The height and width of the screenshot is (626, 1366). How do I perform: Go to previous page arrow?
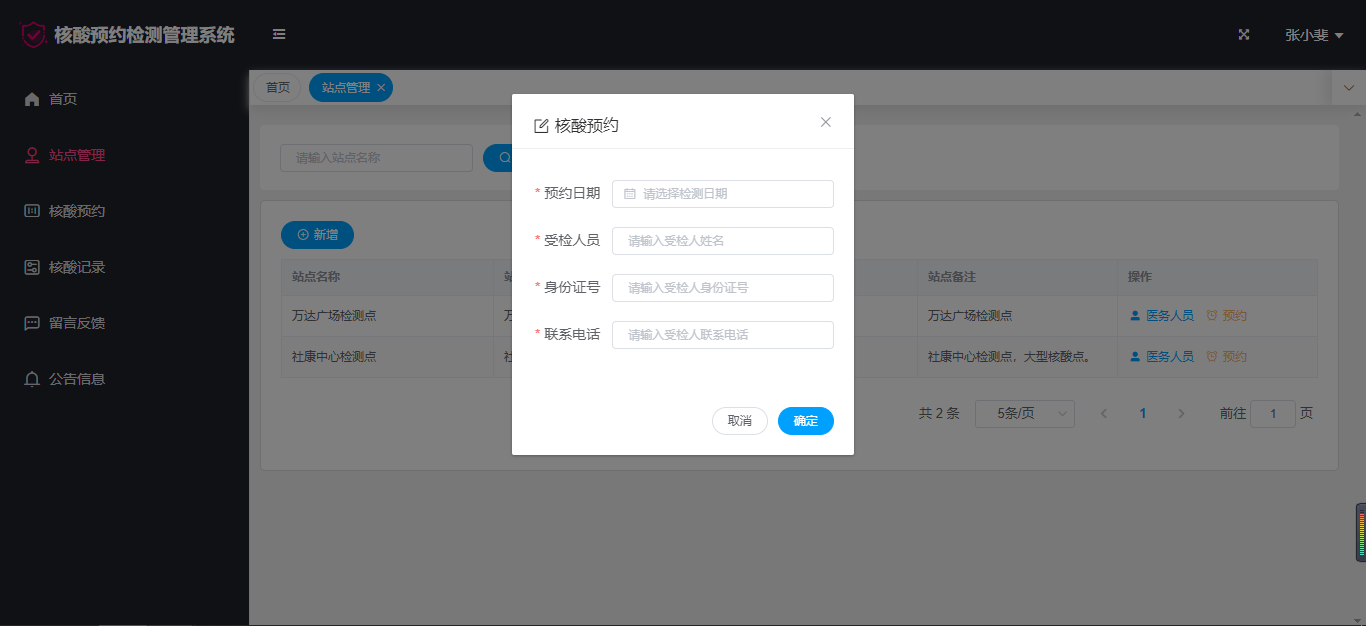tap(1104, 414)
